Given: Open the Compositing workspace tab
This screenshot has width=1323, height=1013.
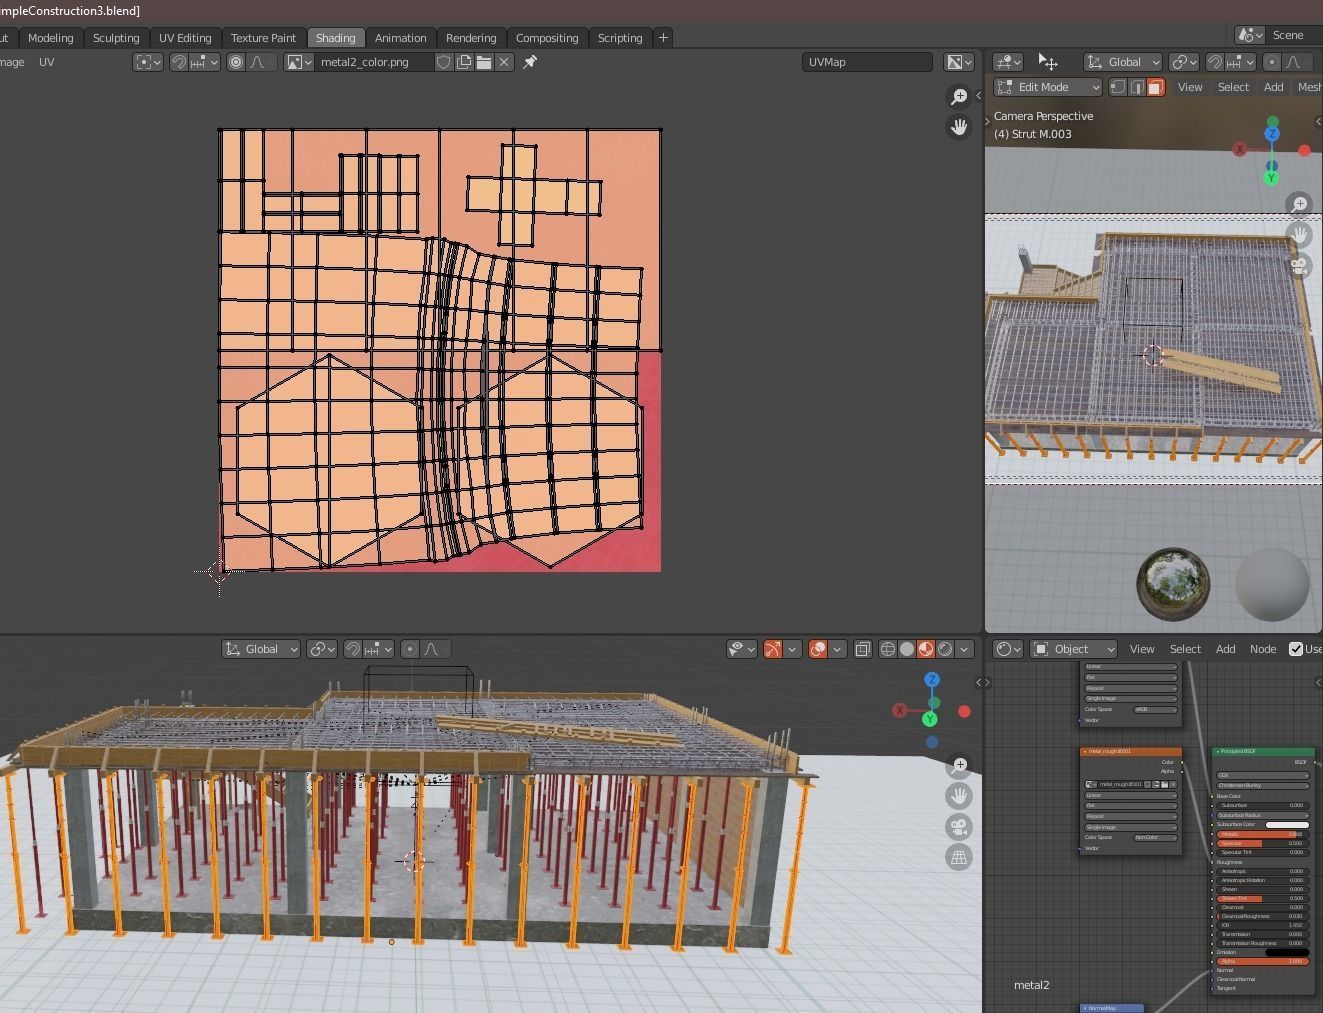Looking at the screenshot, I should (547, 38).
